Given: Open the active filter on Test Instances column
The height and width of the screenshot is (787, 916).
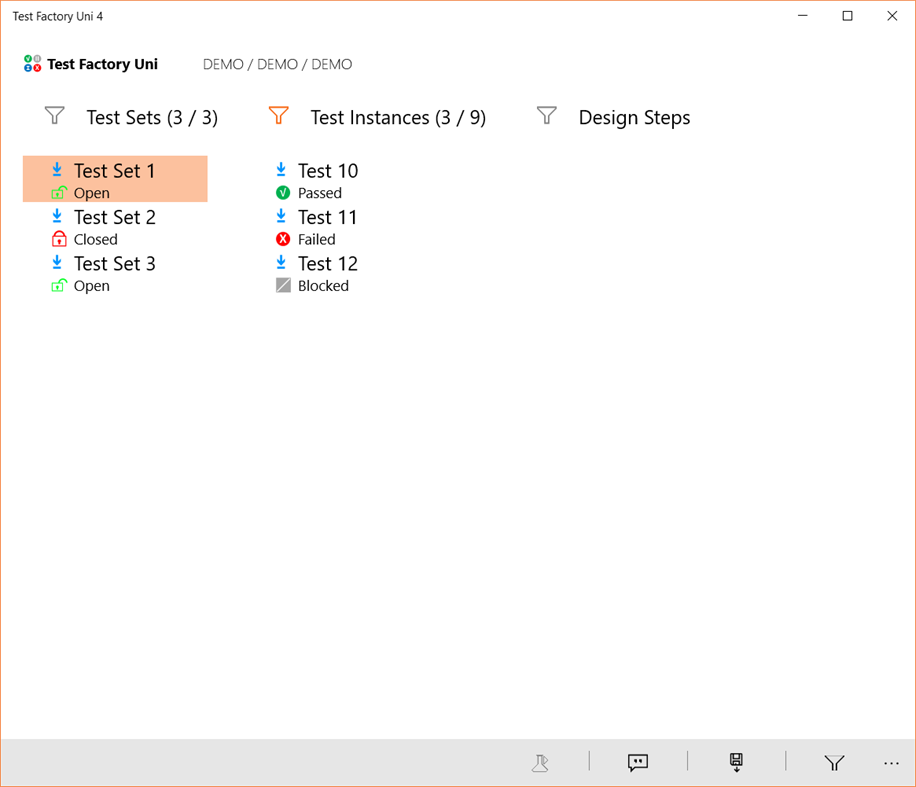Looking at the screenshot, I should (x=278, y=116).
